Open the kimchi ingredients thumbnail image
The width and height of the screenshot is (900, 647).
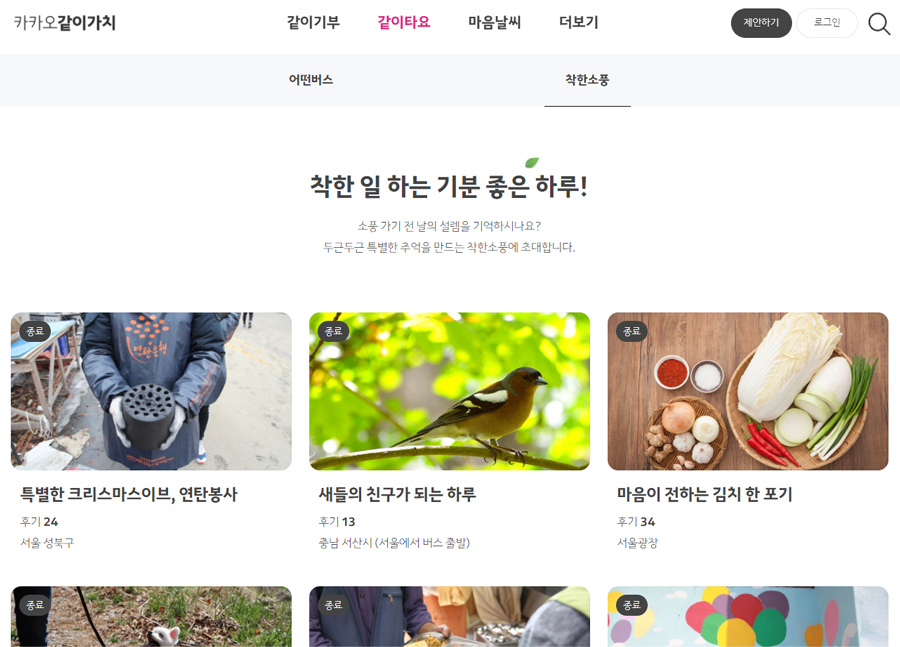748,392
